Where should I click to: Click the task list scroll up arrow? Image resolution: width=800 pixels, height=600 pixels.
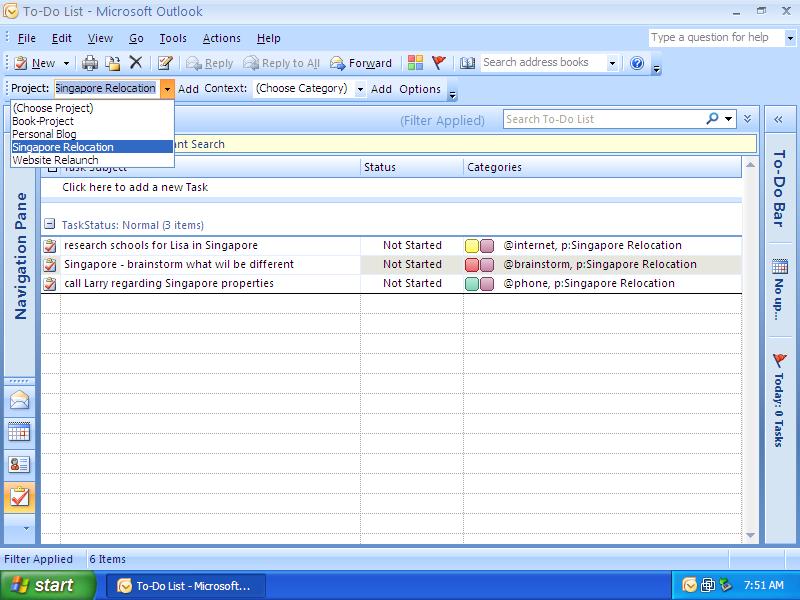coord(750,165)
